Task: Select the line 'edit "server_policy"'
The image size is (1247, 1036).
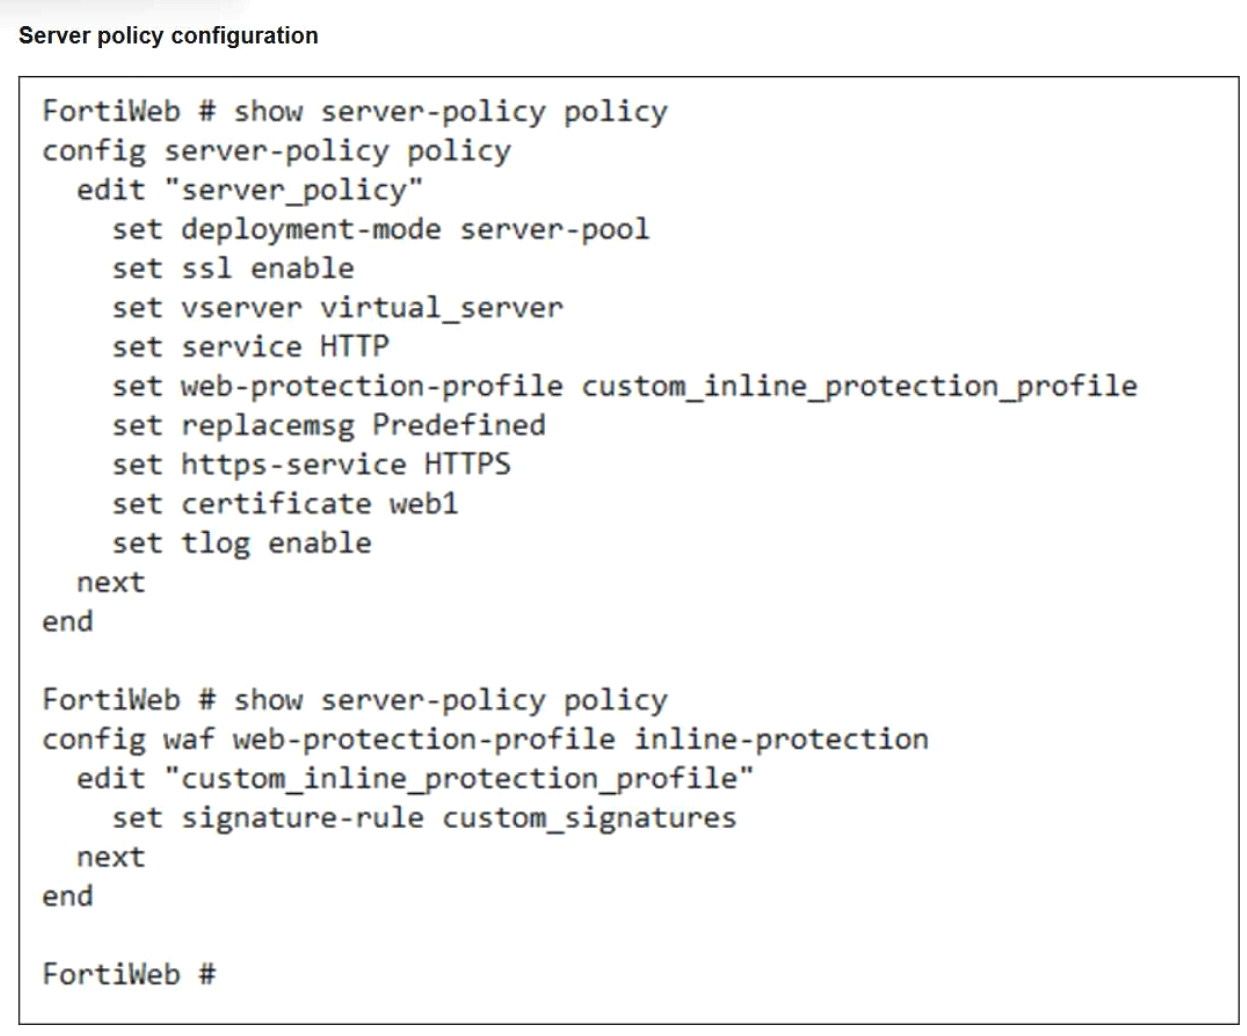Action: tap(250, 190)
